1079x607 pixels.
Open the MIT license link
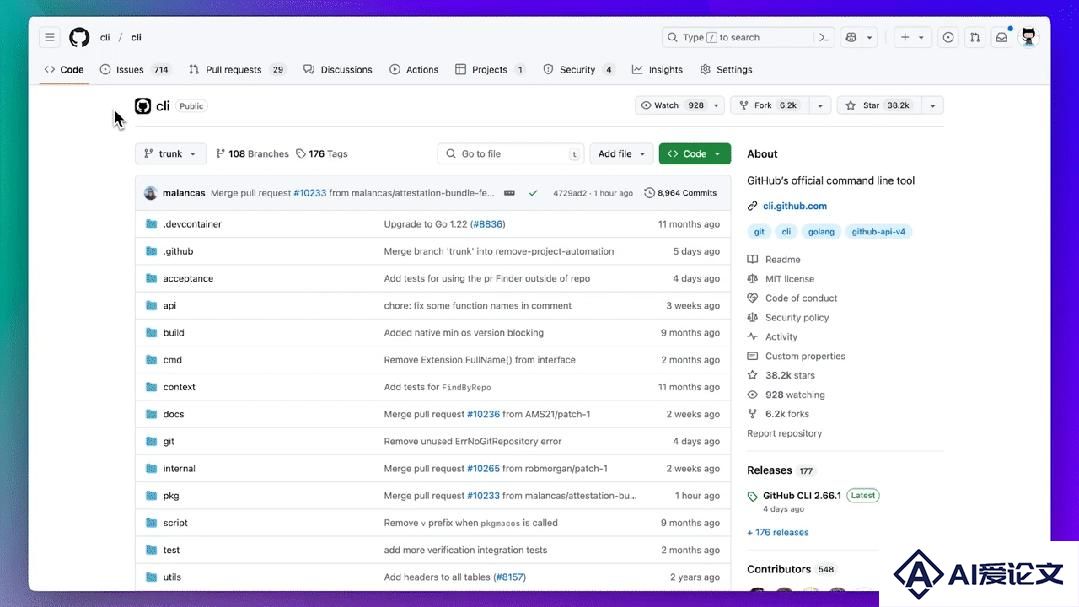(x=789, y=279)
